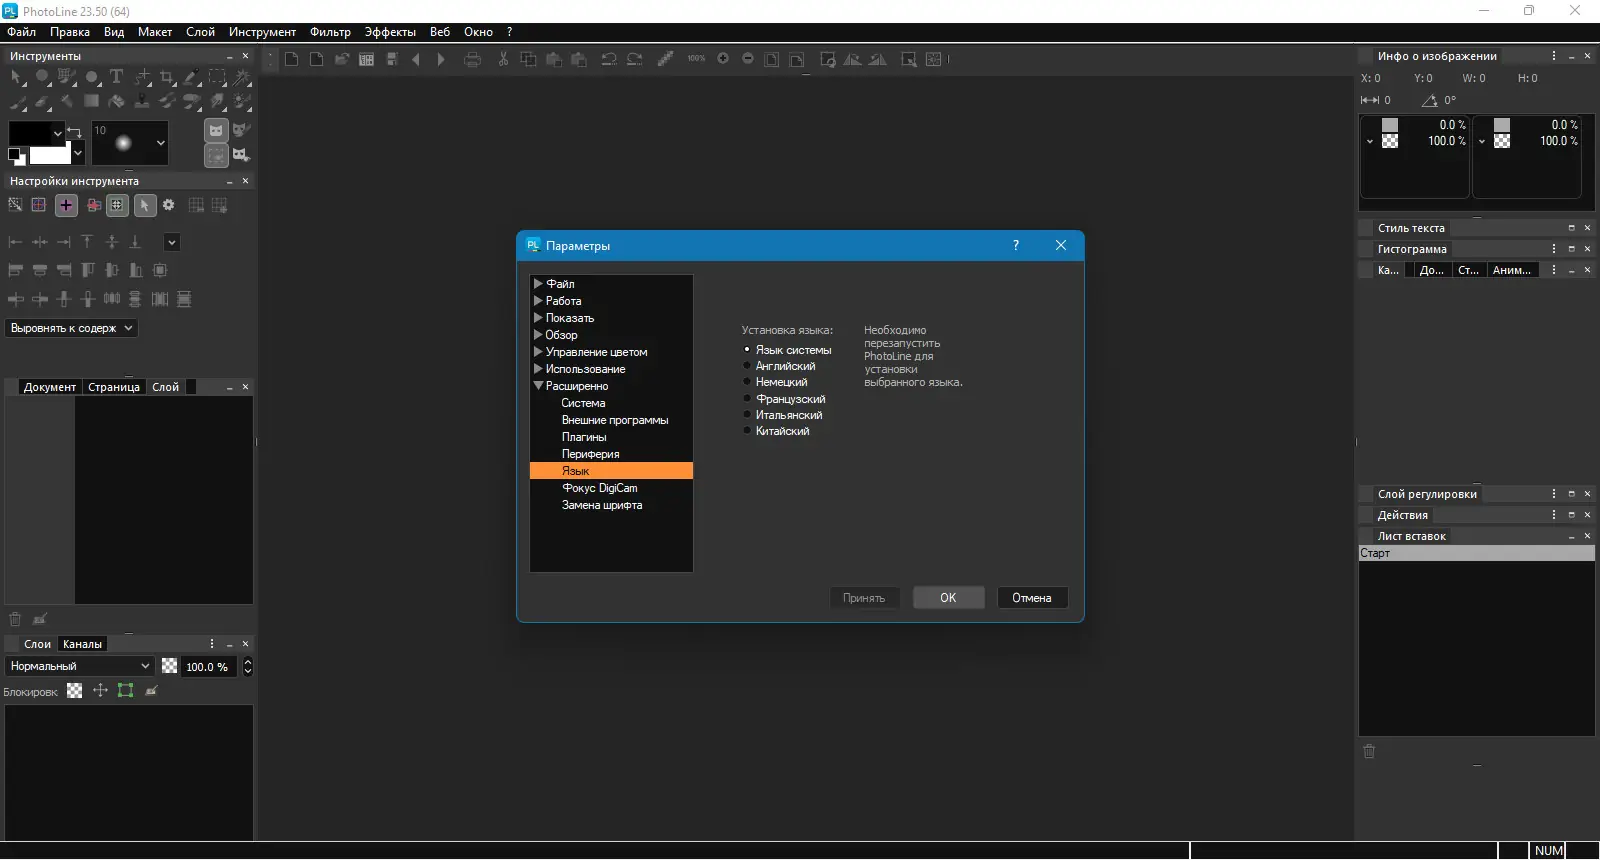1600x860 pixels.
Task: Open the Выровнять к содерж dropdown
Action: [72, 328]
